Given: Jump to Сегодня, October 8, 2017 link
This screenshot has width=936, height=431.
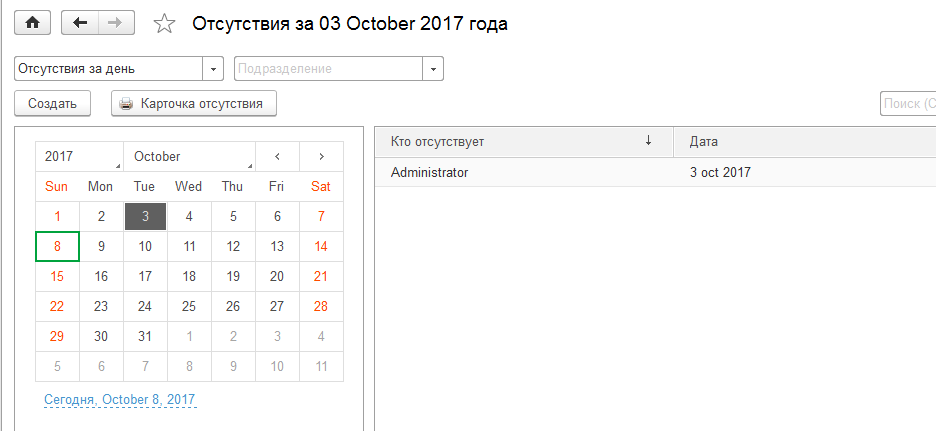Looking at the screenshot, I should point(120,399).
